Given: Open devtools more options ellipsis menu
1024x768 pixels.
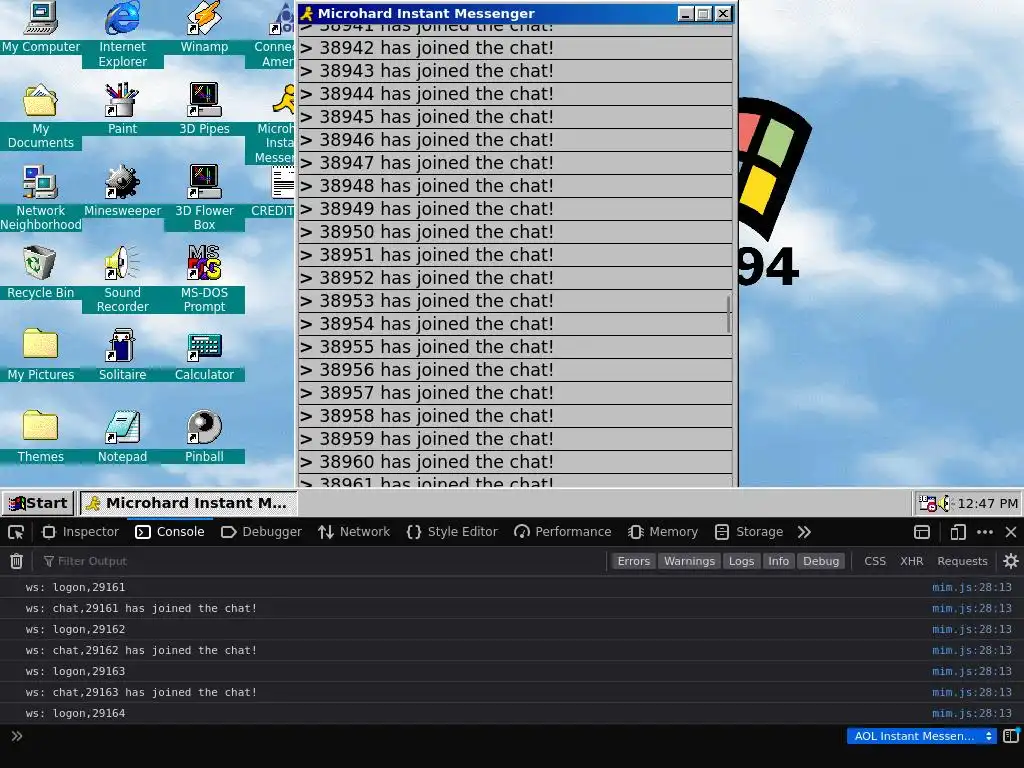Looking at the screenshot, I should point(985,532).
